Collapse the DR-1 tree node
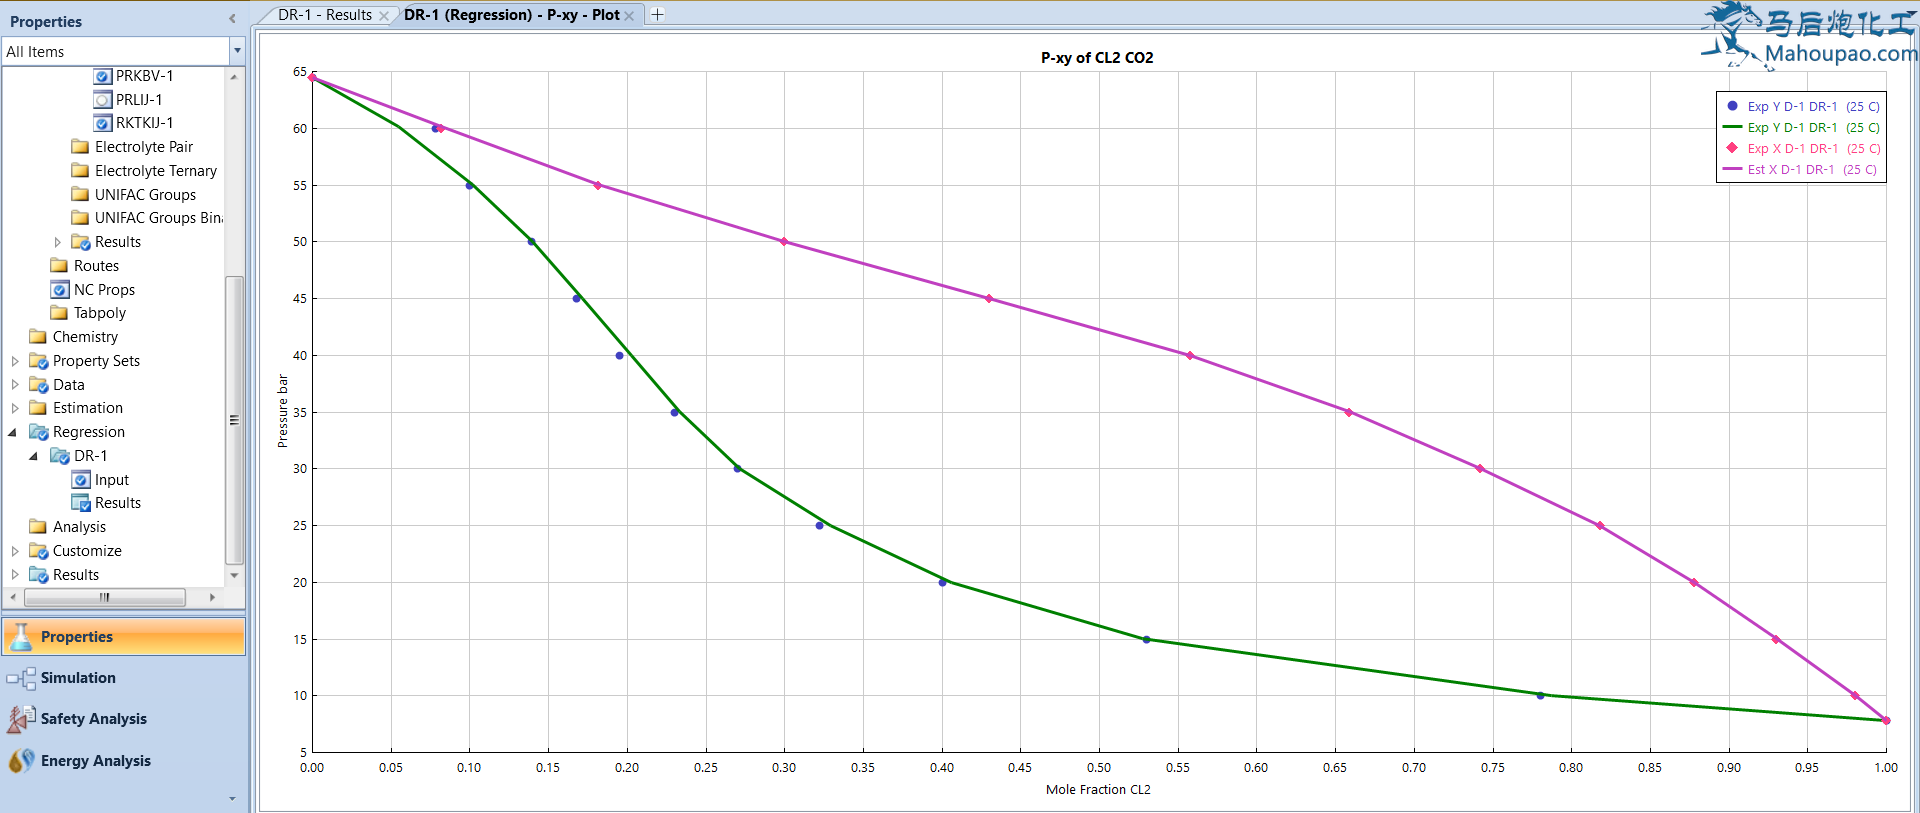This screenshot has width=1920, height=813. pyautogui.click(x=35, y=456)
